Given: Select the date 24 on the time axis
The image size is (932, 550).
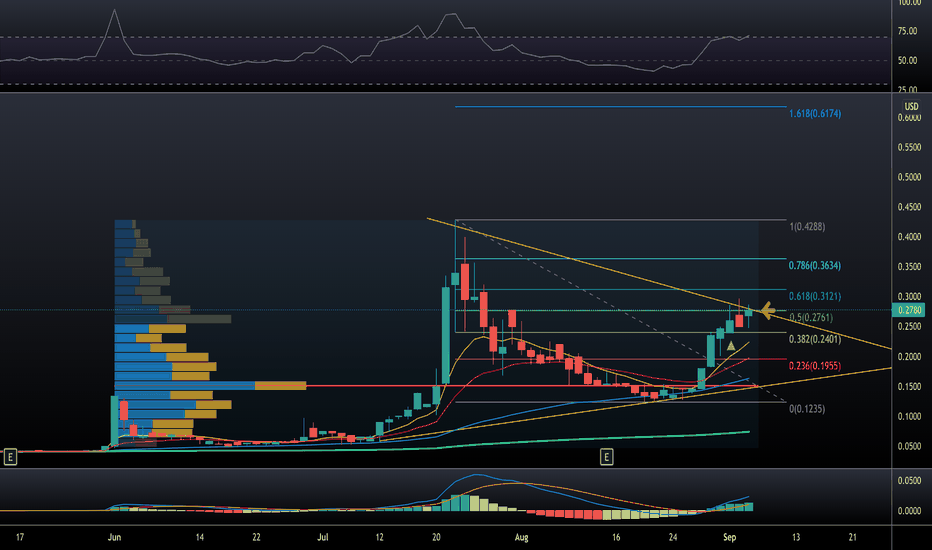Looking at the screenshot, I should (673, 538).
